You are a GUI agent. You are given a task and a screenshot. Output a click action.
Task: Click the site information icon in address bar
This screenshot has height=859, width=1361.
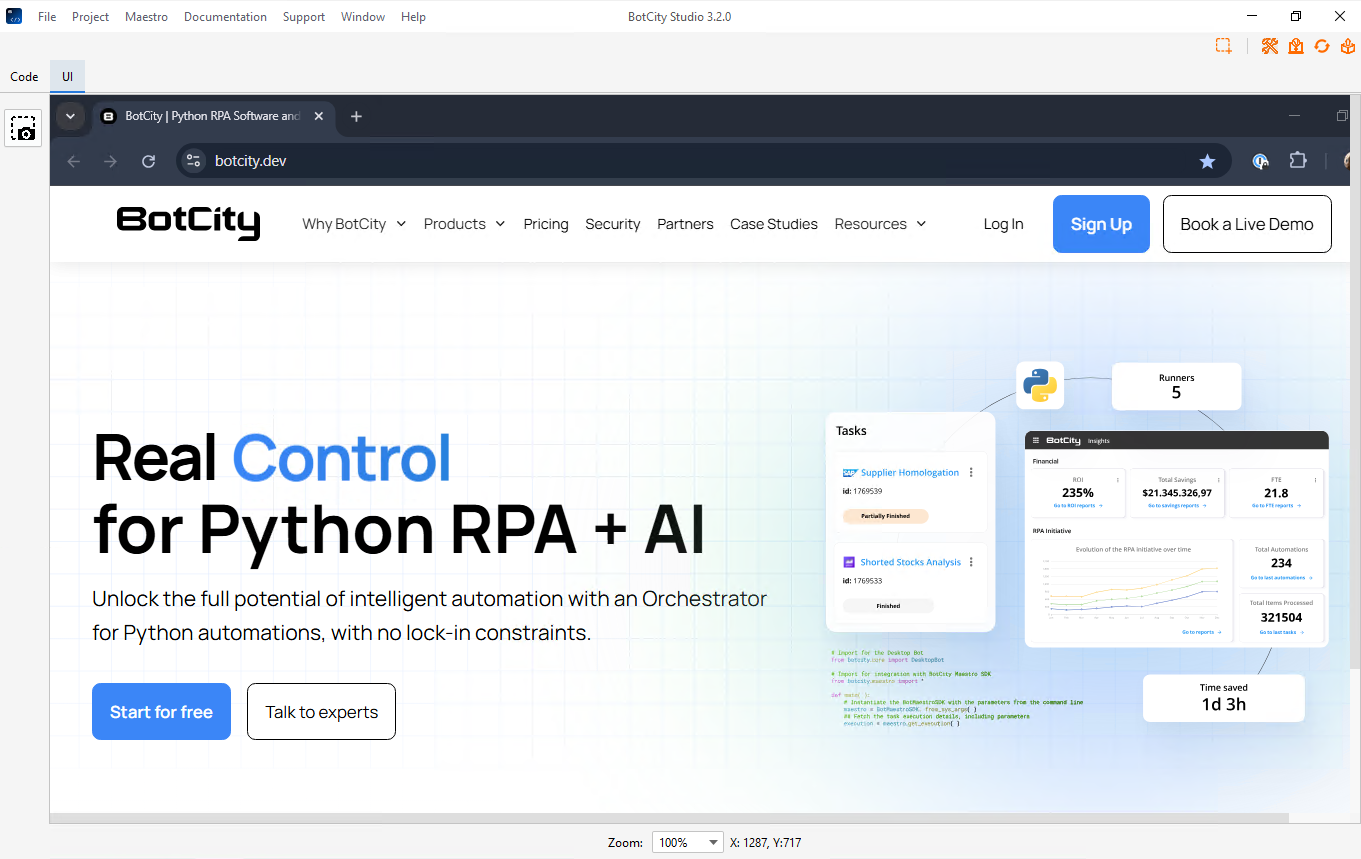point(194,161)
